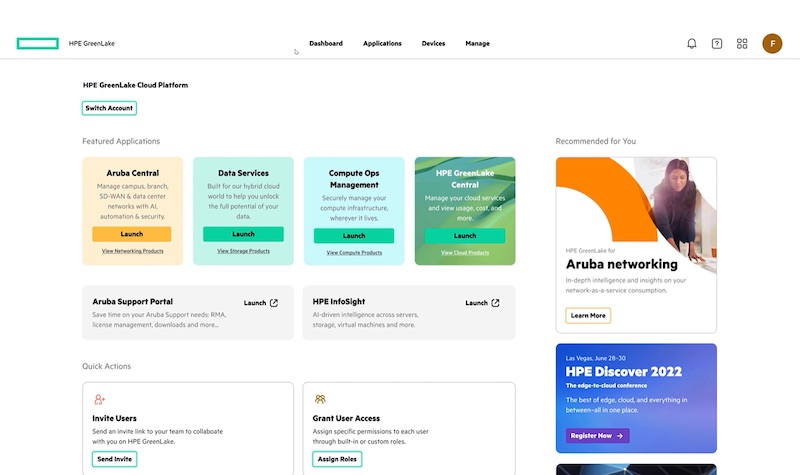Open the Manage menu item
800x475 pixels.
(x=477, y=43)
